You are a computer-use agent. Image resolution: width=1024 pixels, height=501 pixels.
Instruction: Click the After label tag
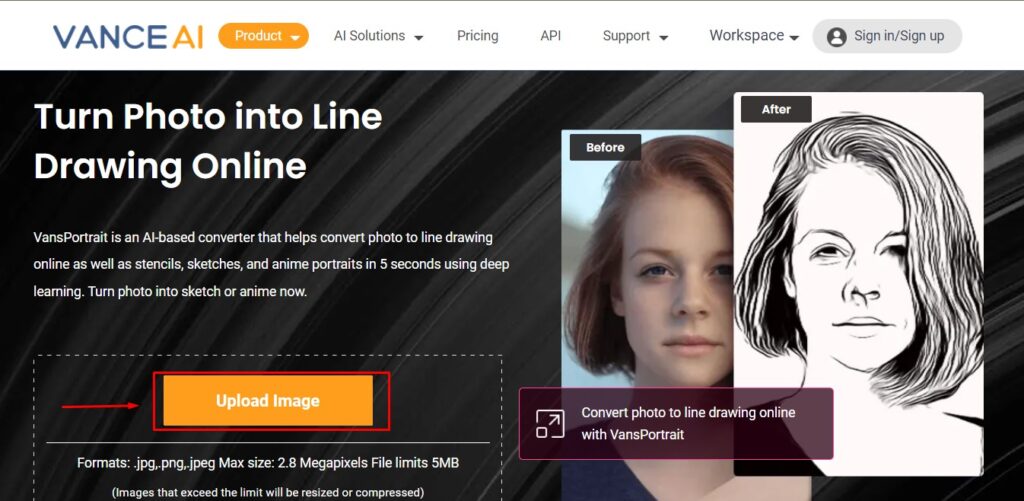[776, 109]
